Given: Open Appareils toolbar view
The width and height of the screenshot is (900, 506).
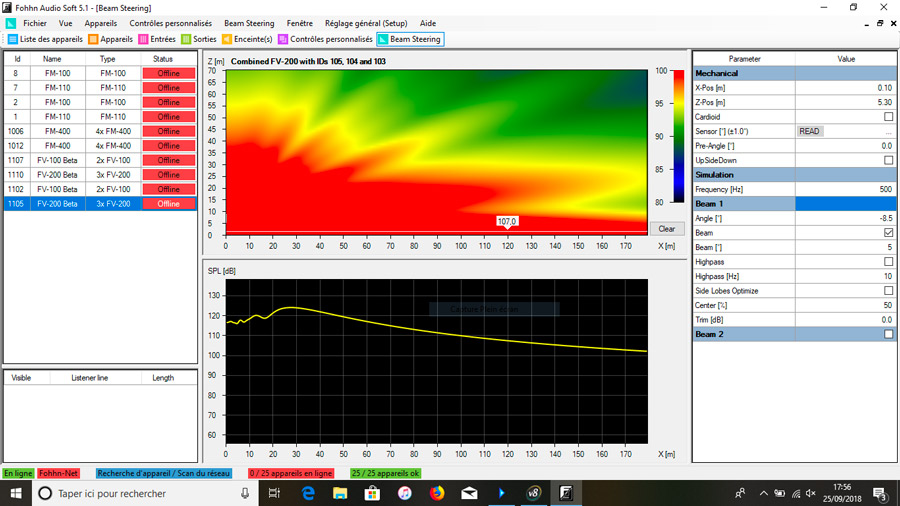Looking at the screenshot, I should pyautogui.click(x=110, y=39).
